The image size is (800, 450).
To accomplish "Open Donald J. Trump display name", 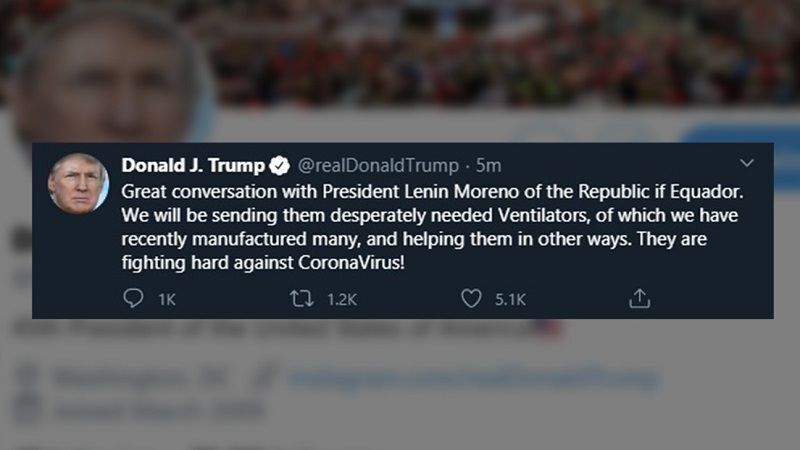I will (x=193, y=165).
